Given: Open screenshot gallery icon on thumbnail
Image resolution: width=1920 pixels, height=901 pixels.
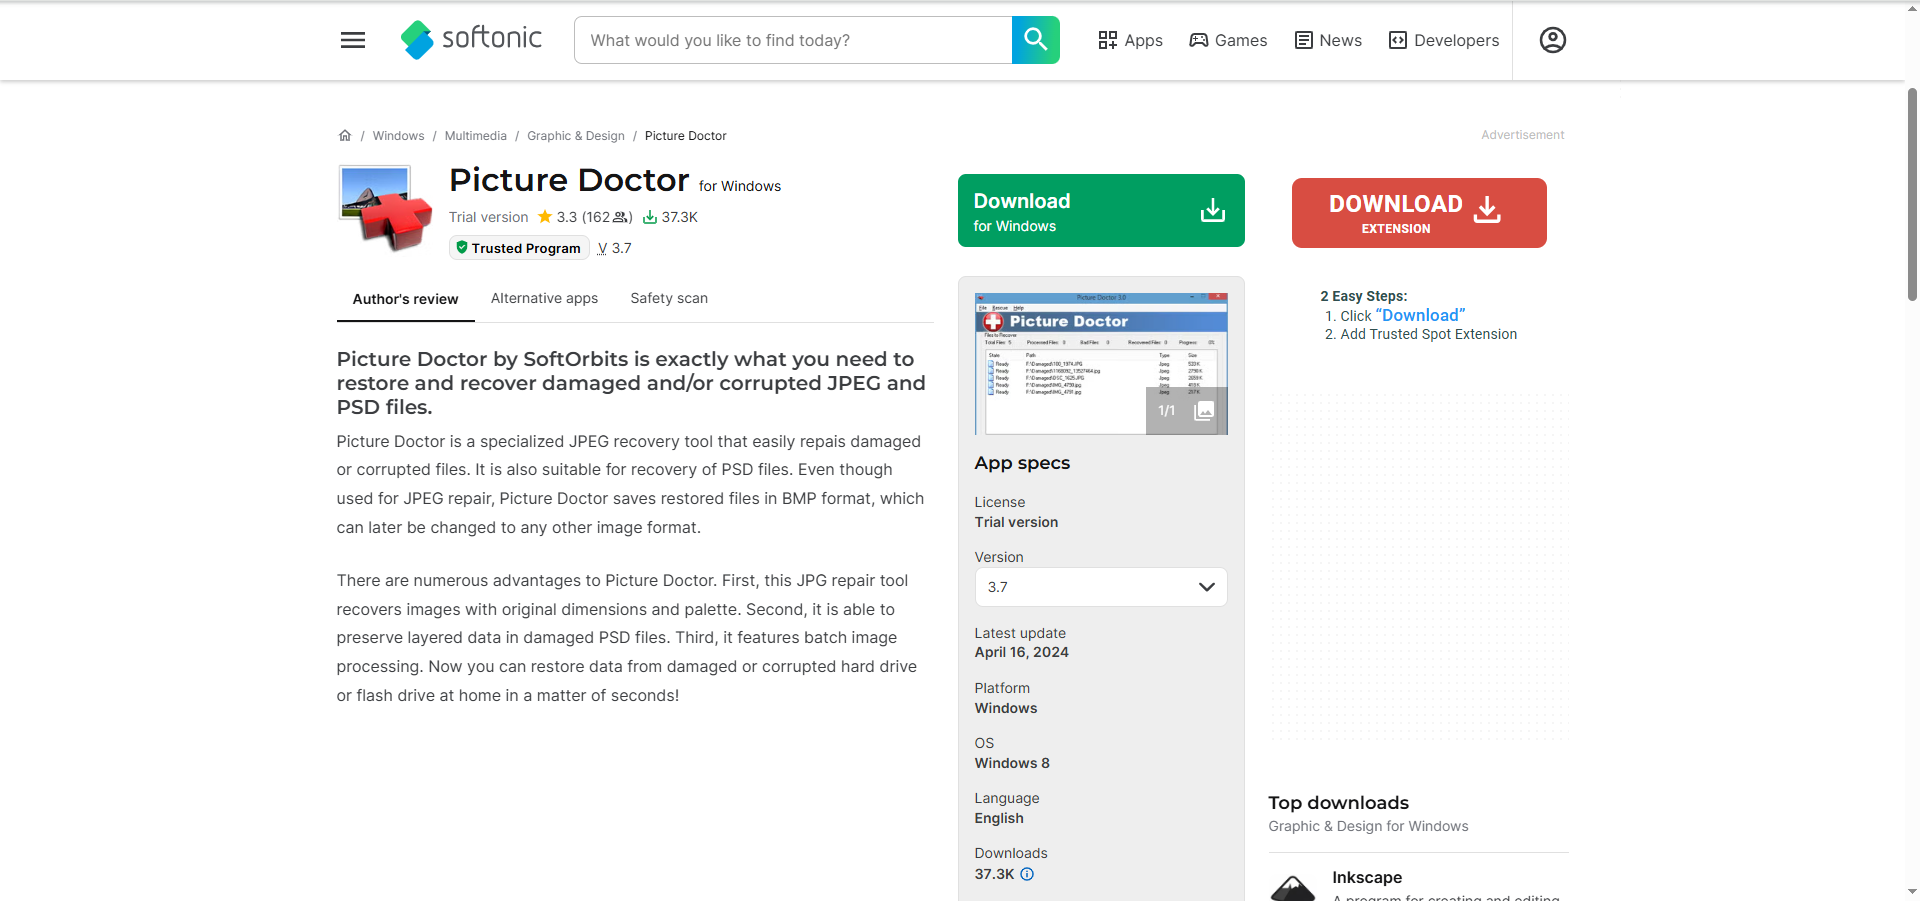Looking at the screenshot, I should (x=1204, y=411).
